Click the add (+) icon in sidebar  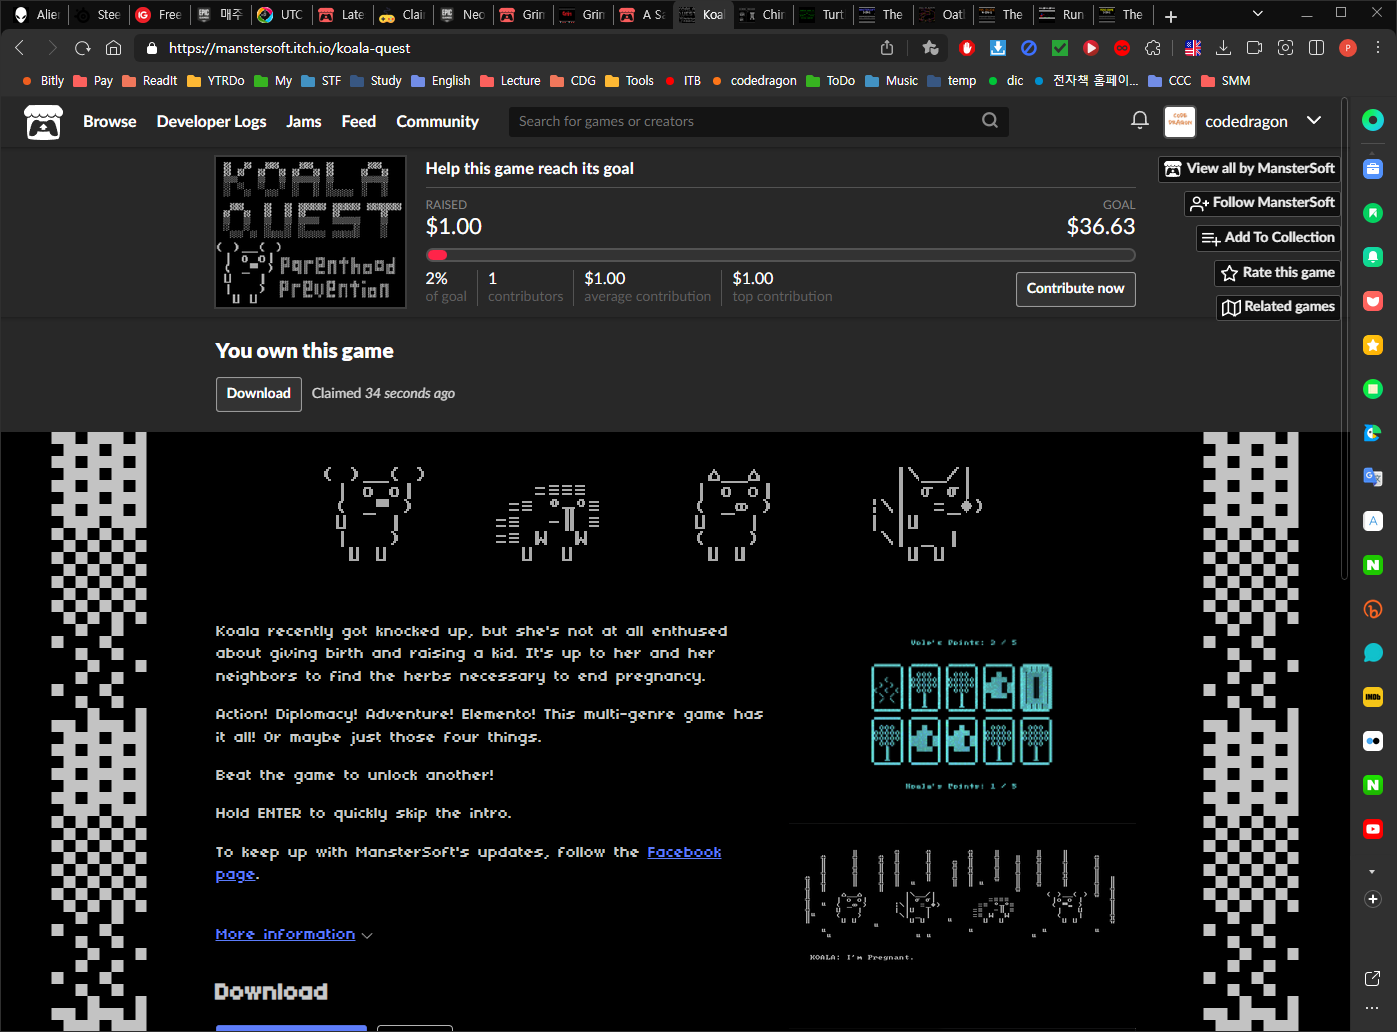[x=1373, y=899]
